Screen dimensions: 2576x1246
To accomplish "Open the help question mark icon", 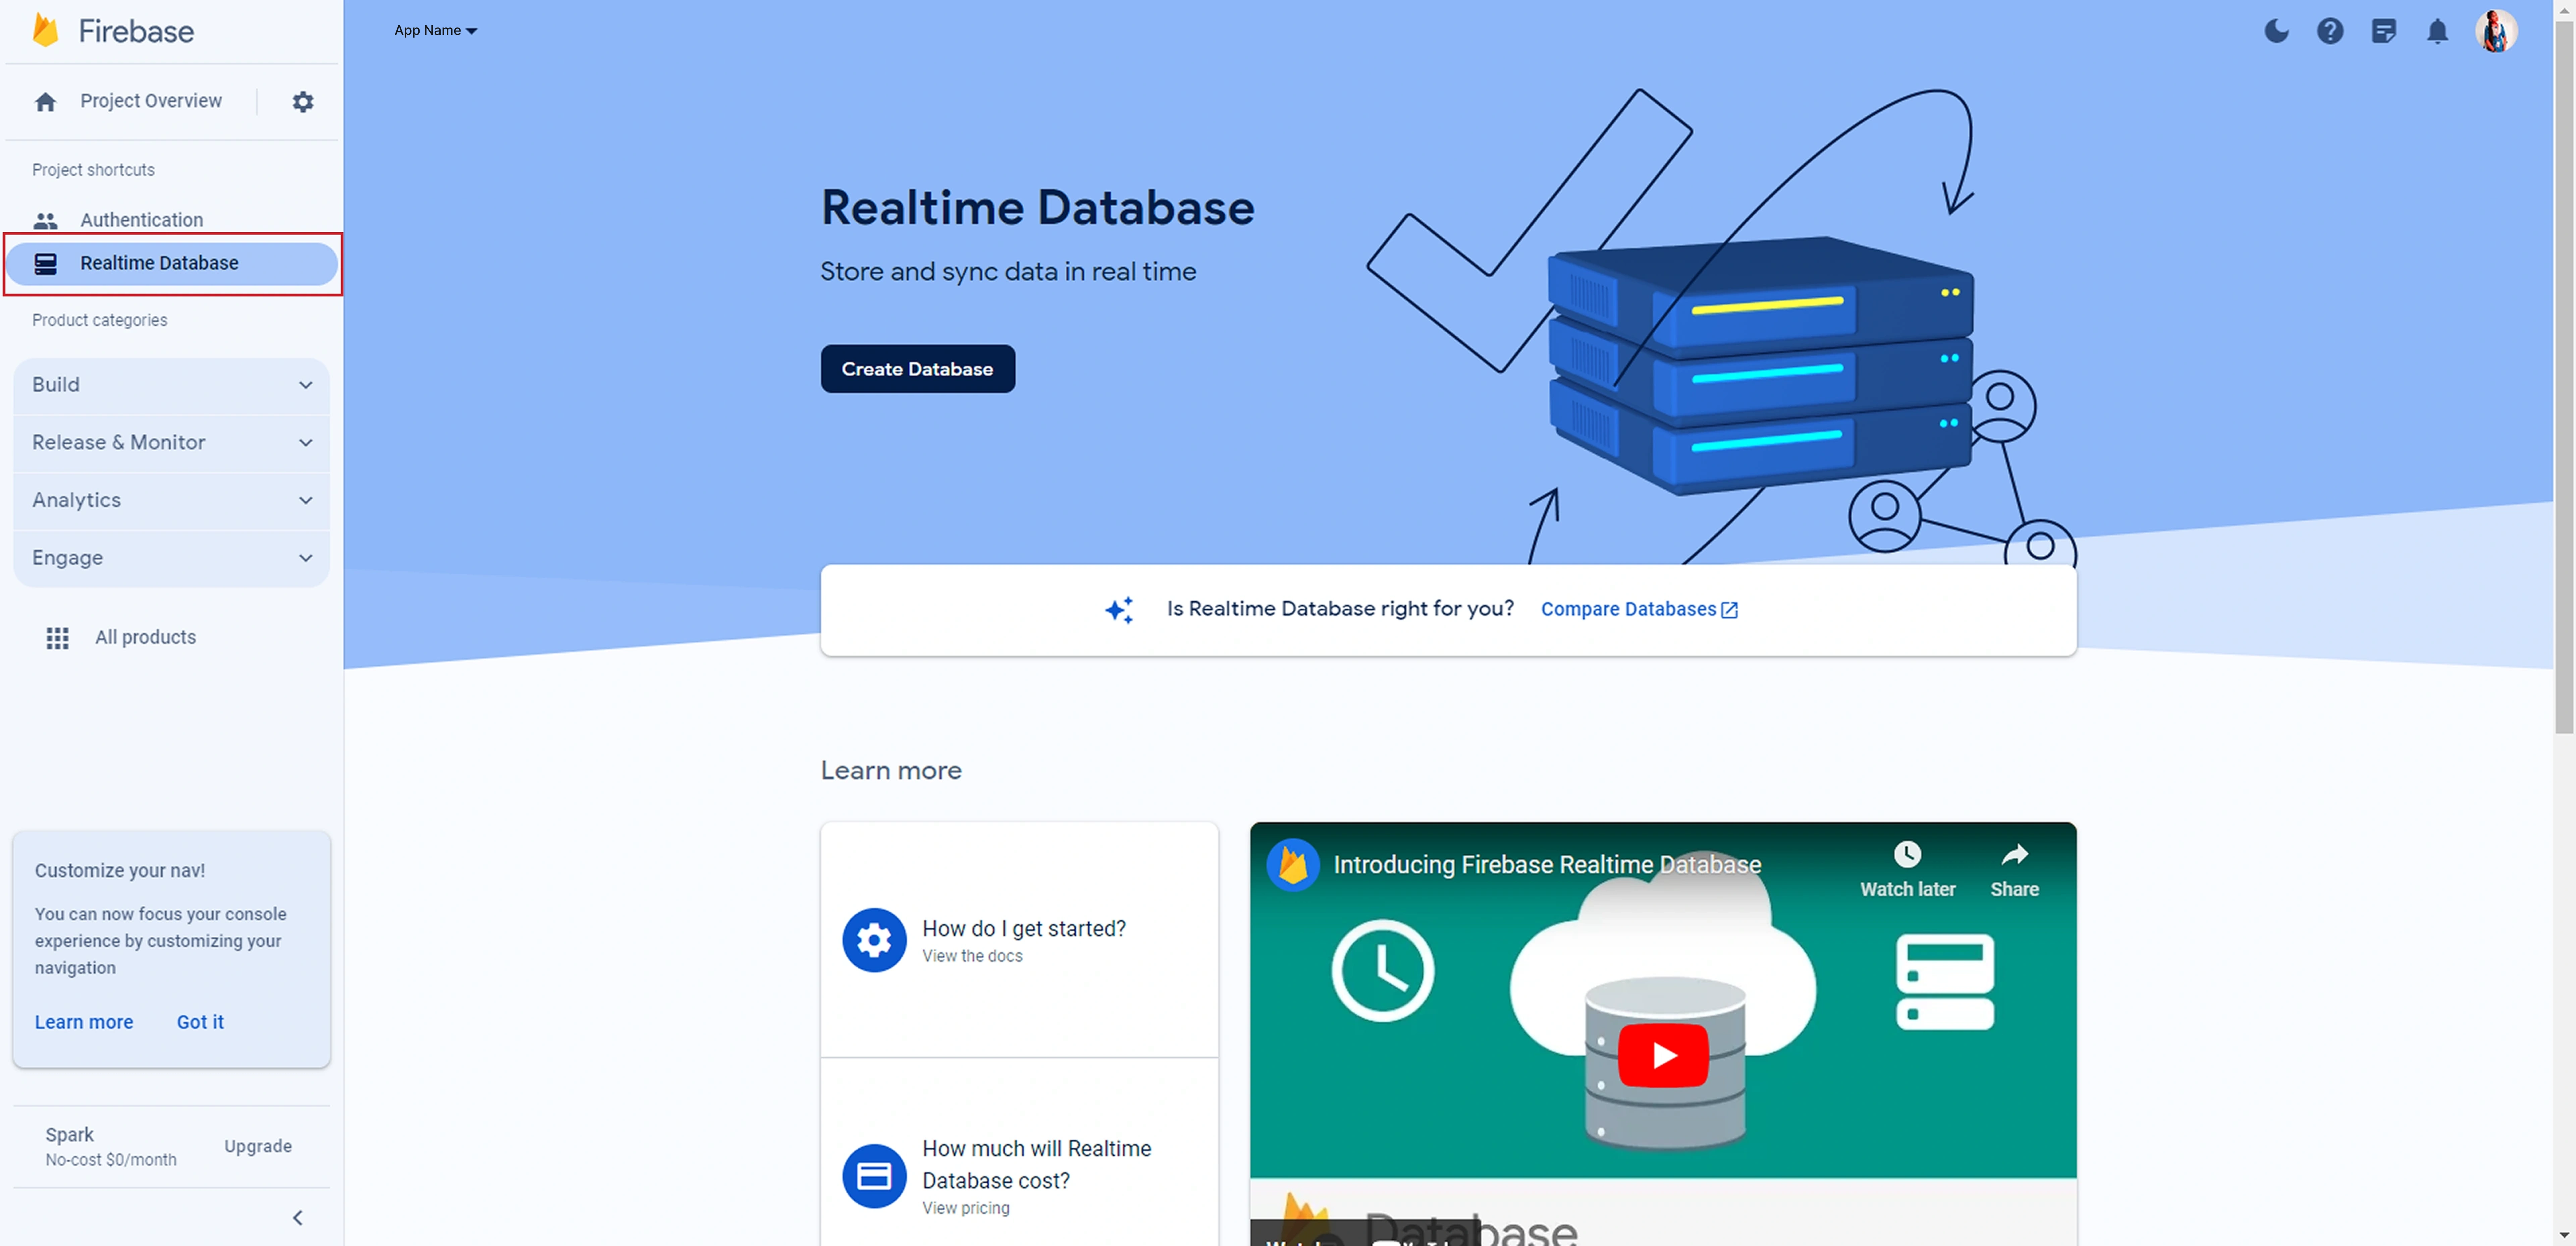I will click(x=2330, y=31).
